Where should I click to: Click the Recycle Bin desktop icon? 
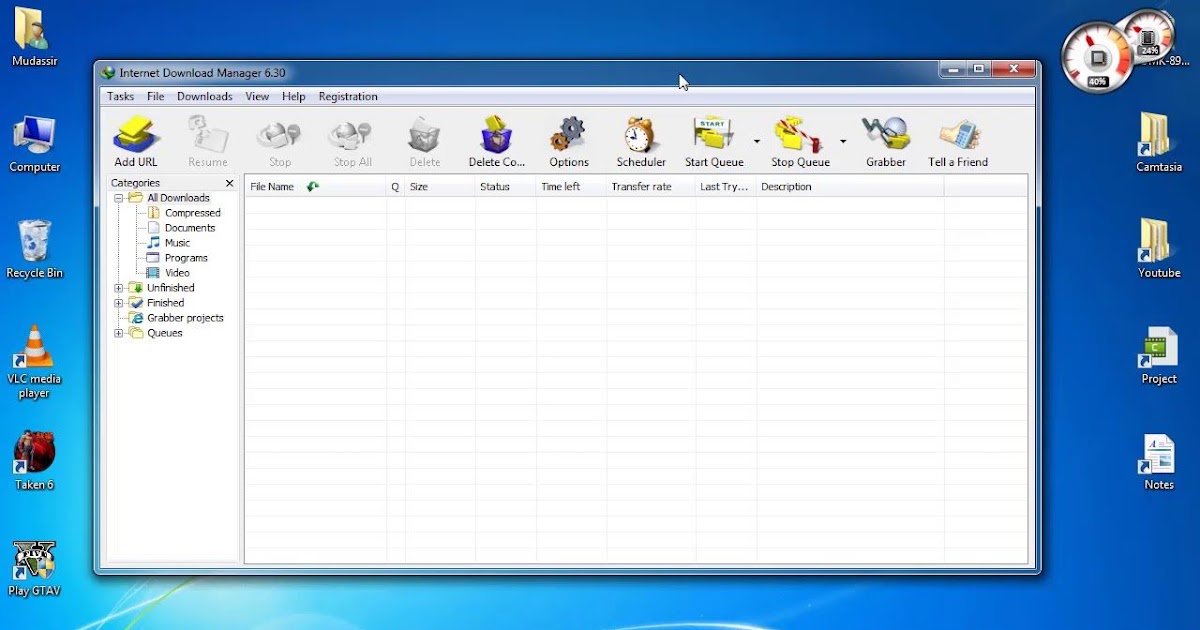(x=34, y=250)
